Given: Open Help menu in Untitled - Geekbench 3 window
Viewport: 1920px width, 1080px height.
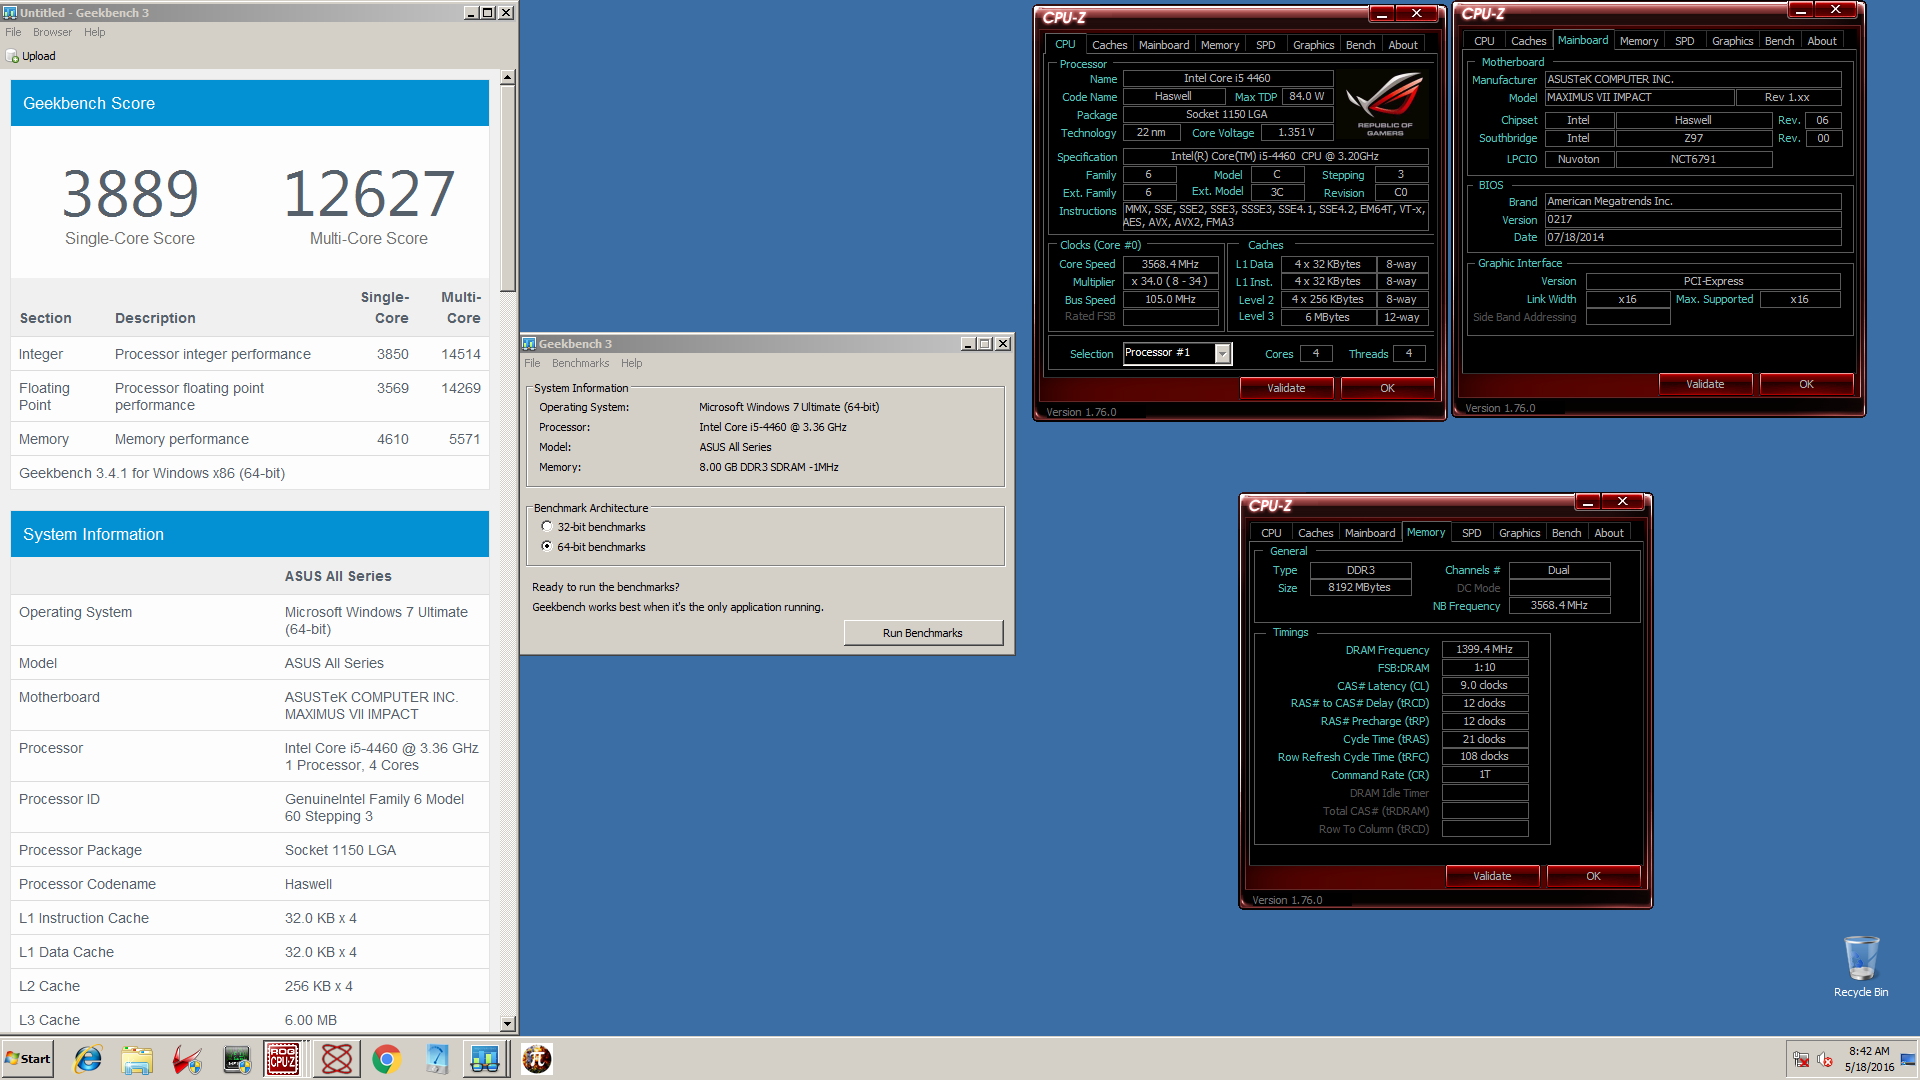Looking at the screenshot, I should click(x=95, y=32).
